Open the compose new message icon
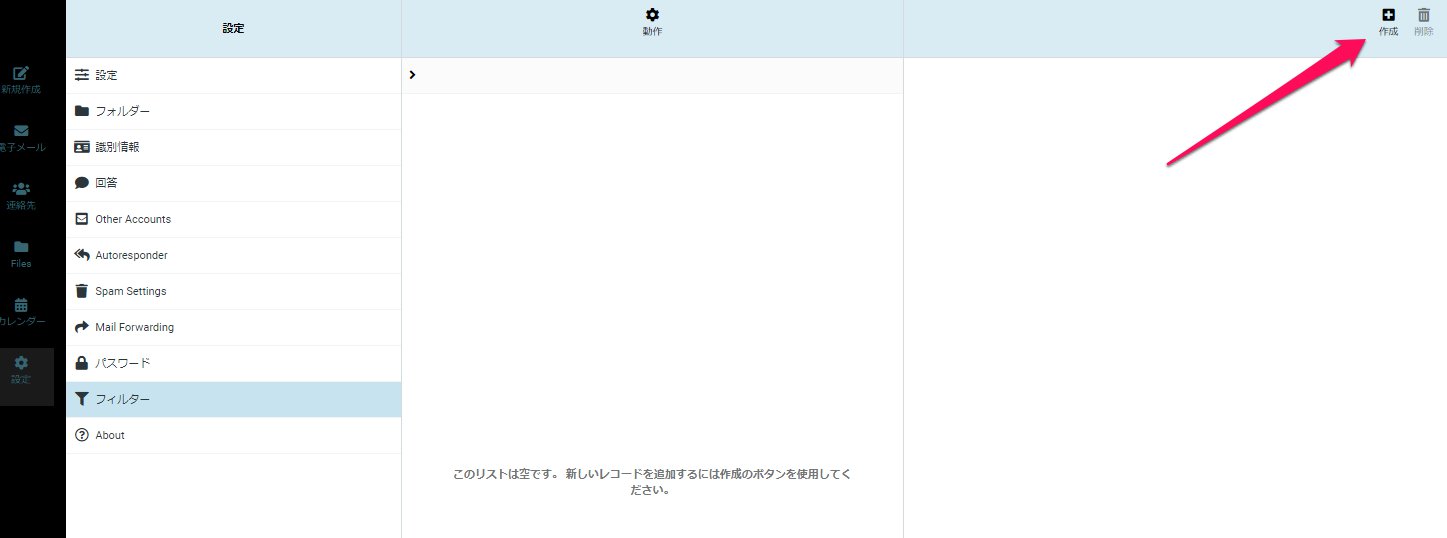Image resolution: width=1447 pixels, height=538 pixels. 21,73
